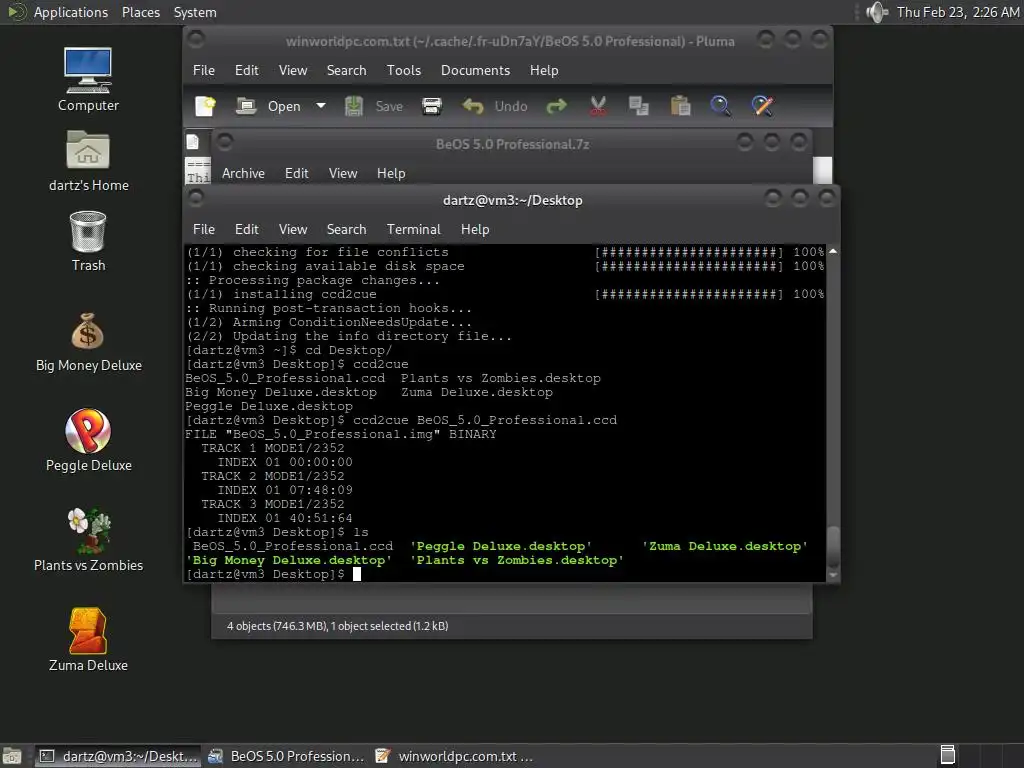Click the Pluma document tab icon
Screen dimensions: 1024x768
point(193,142)
